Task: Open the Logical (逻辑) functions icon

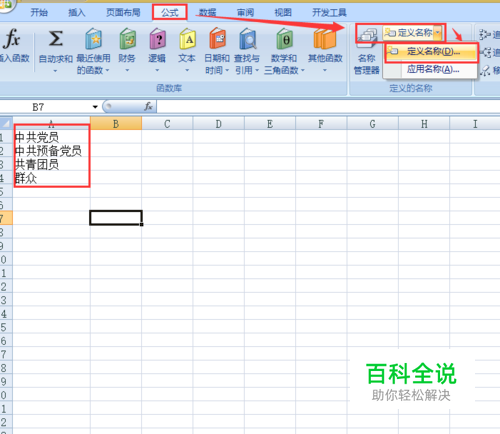Action: coord(158,39)
